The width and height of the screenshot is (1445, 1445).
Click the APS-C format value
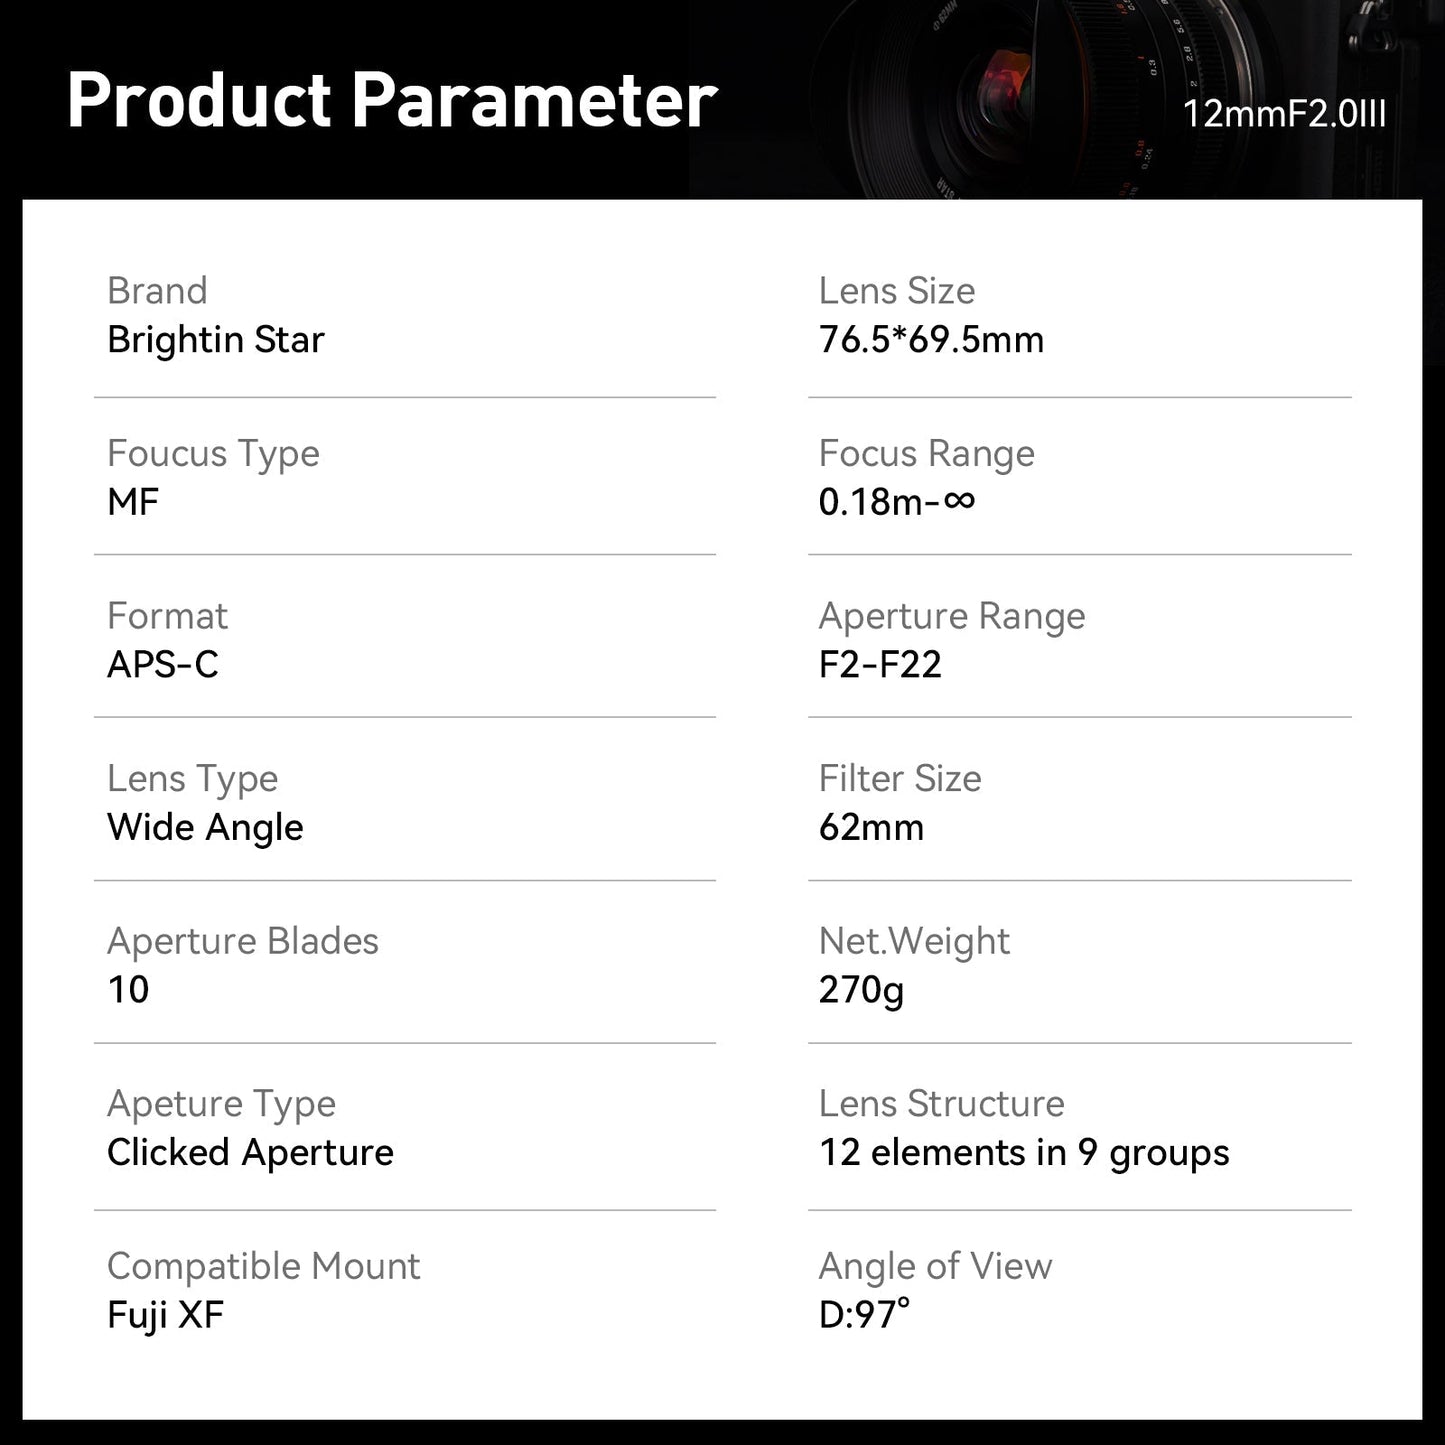pos(163,665)
